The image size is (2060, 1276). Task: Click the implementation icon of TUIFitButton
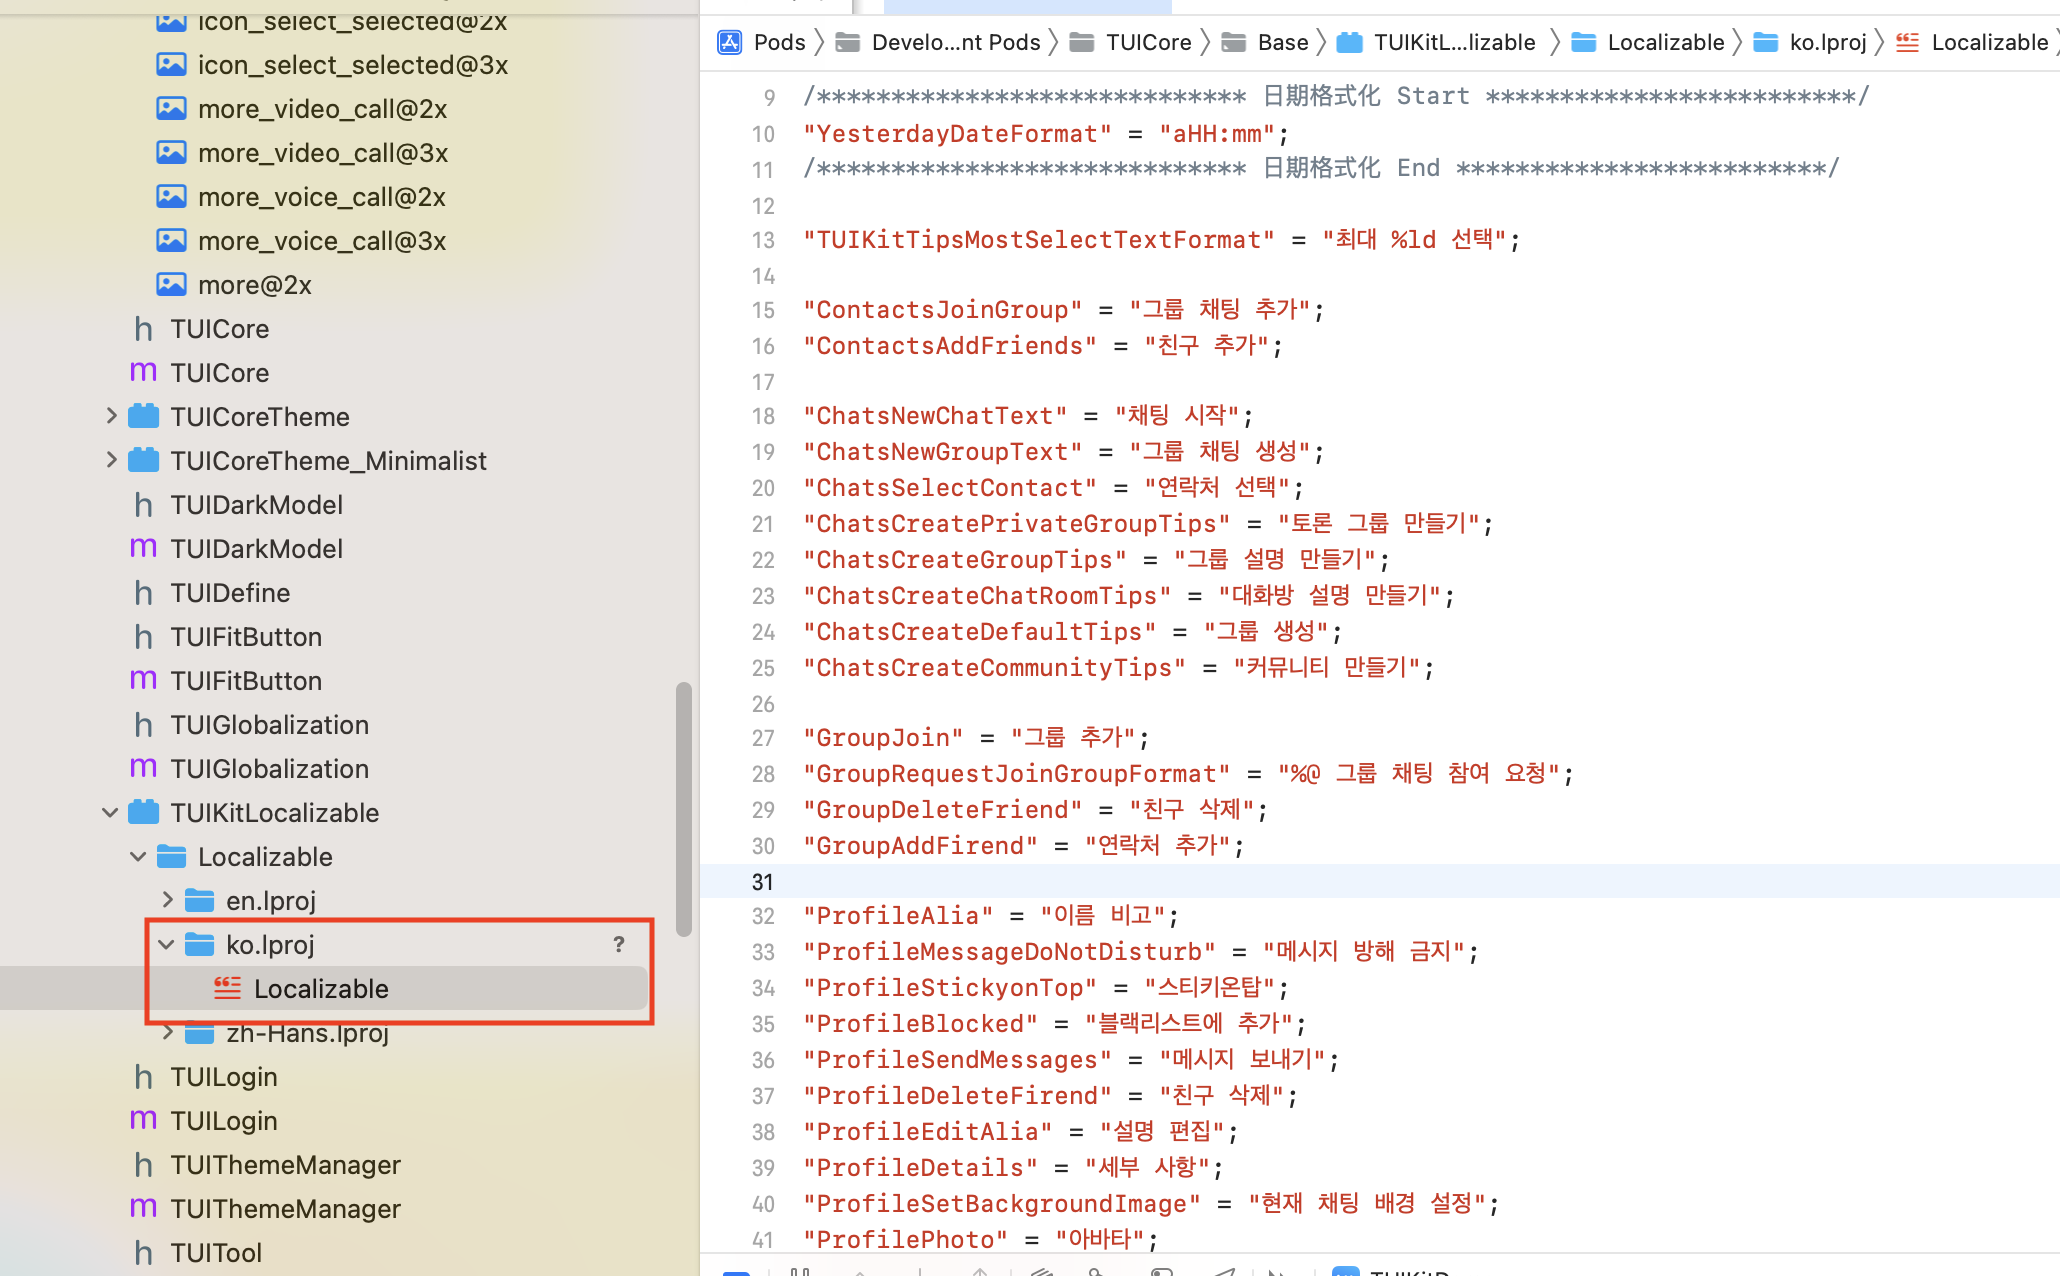(x=144, y=680)
